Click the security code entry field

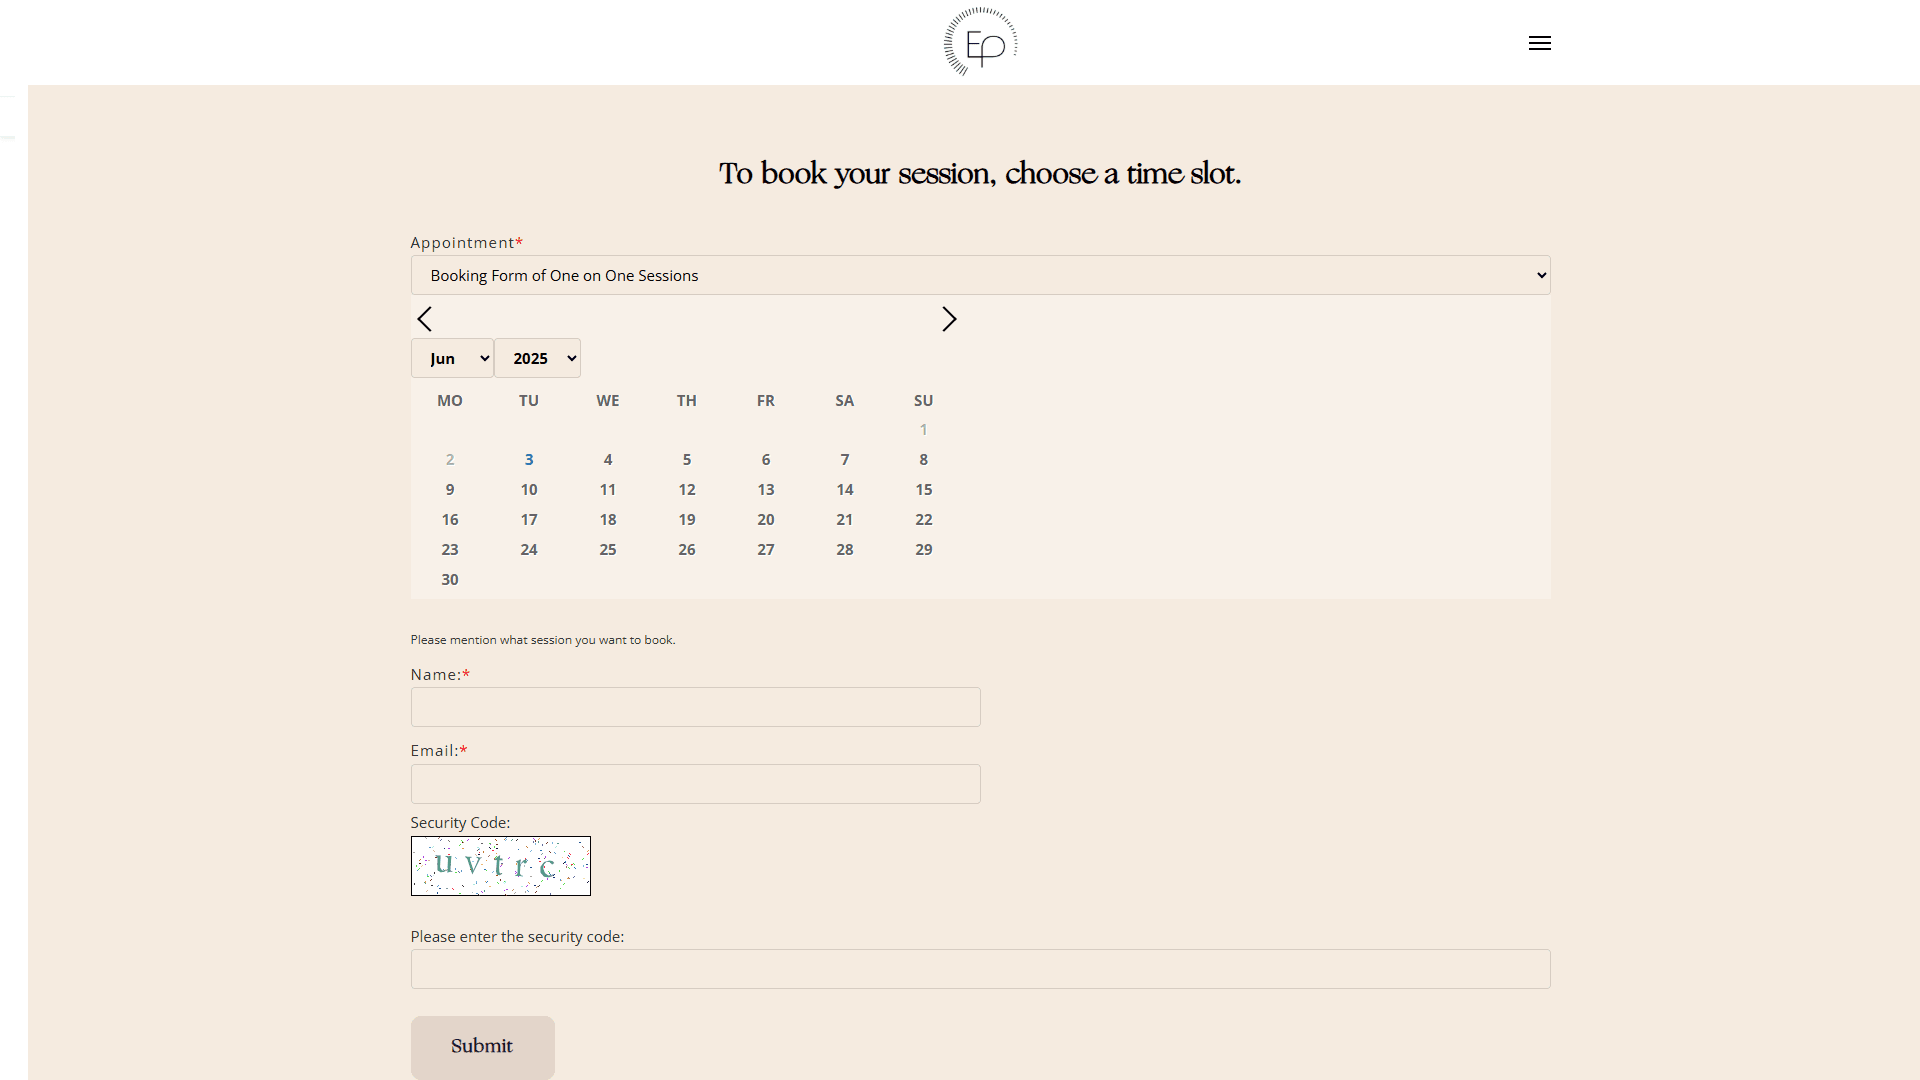[980, 969]
